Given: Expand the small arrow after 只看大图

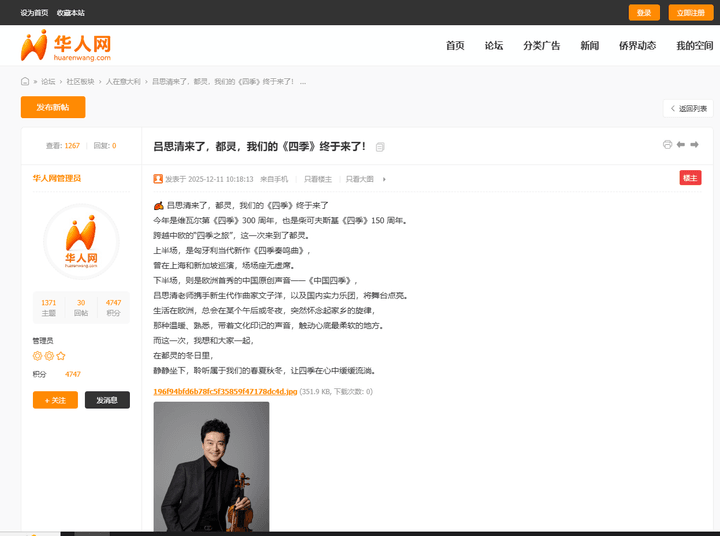Looking at the screenshot, I should click(x=384, y=179).
